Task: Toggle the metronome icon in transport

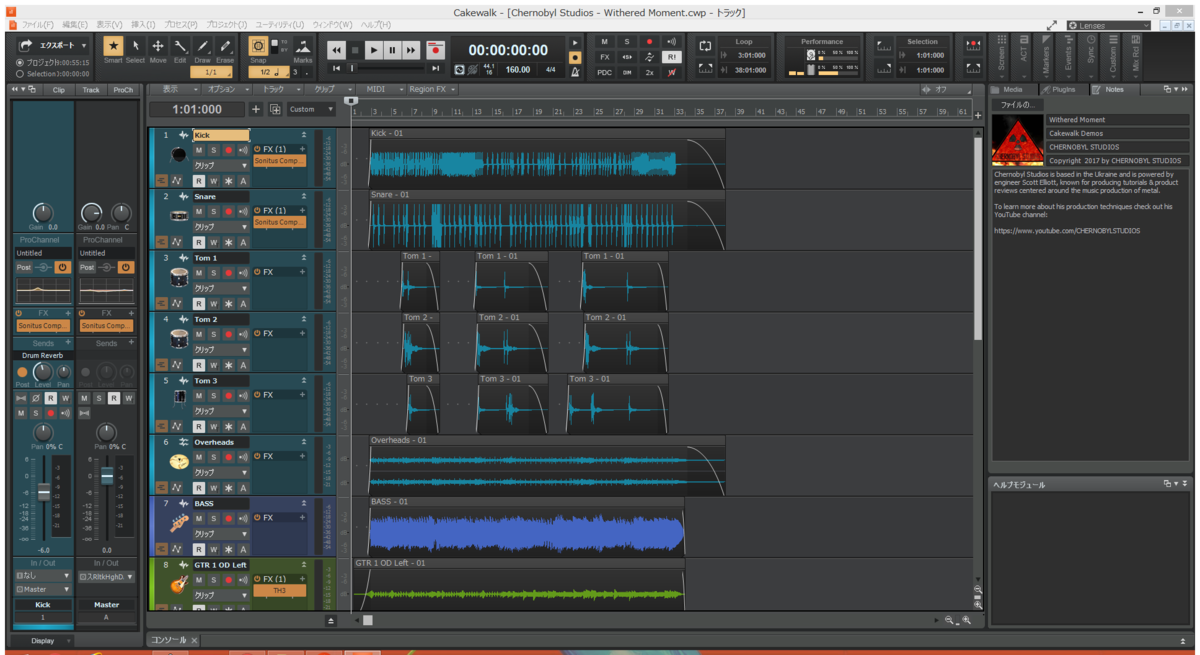Action: (575, 72)
